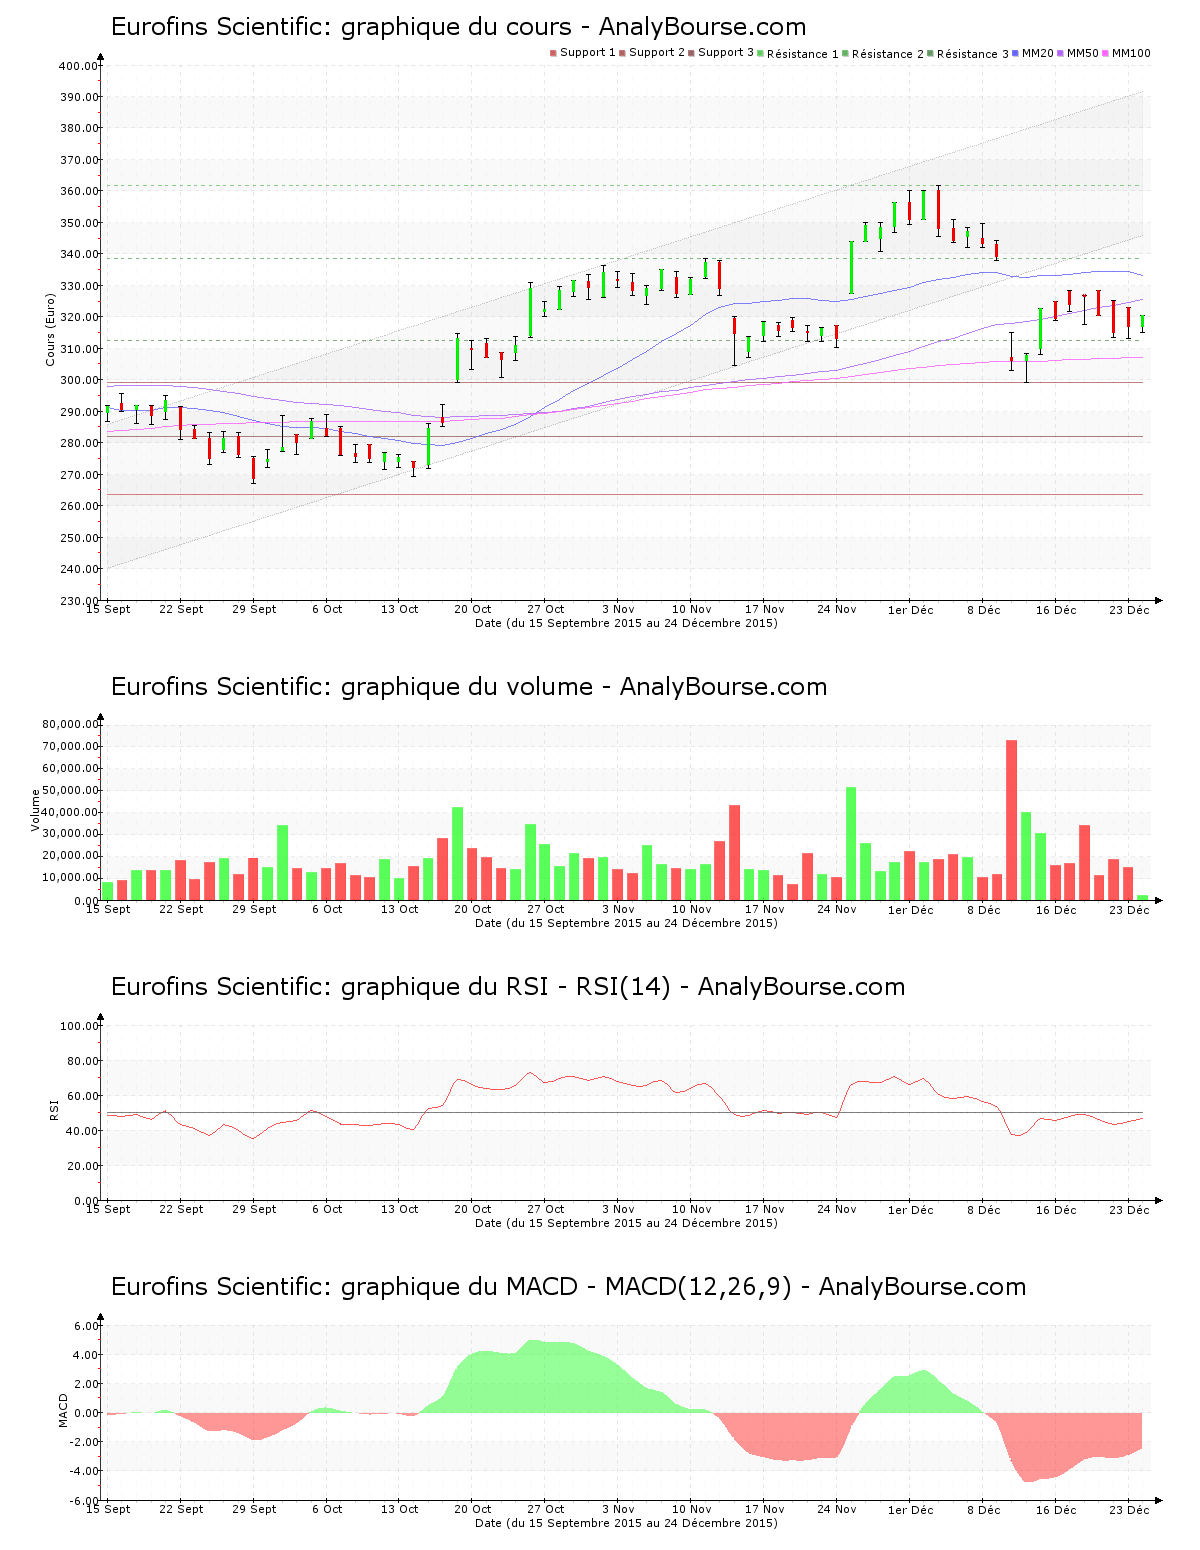Click the MM20 blue legend swatch
The image size is (1200, 1550).
(1016, 53)
